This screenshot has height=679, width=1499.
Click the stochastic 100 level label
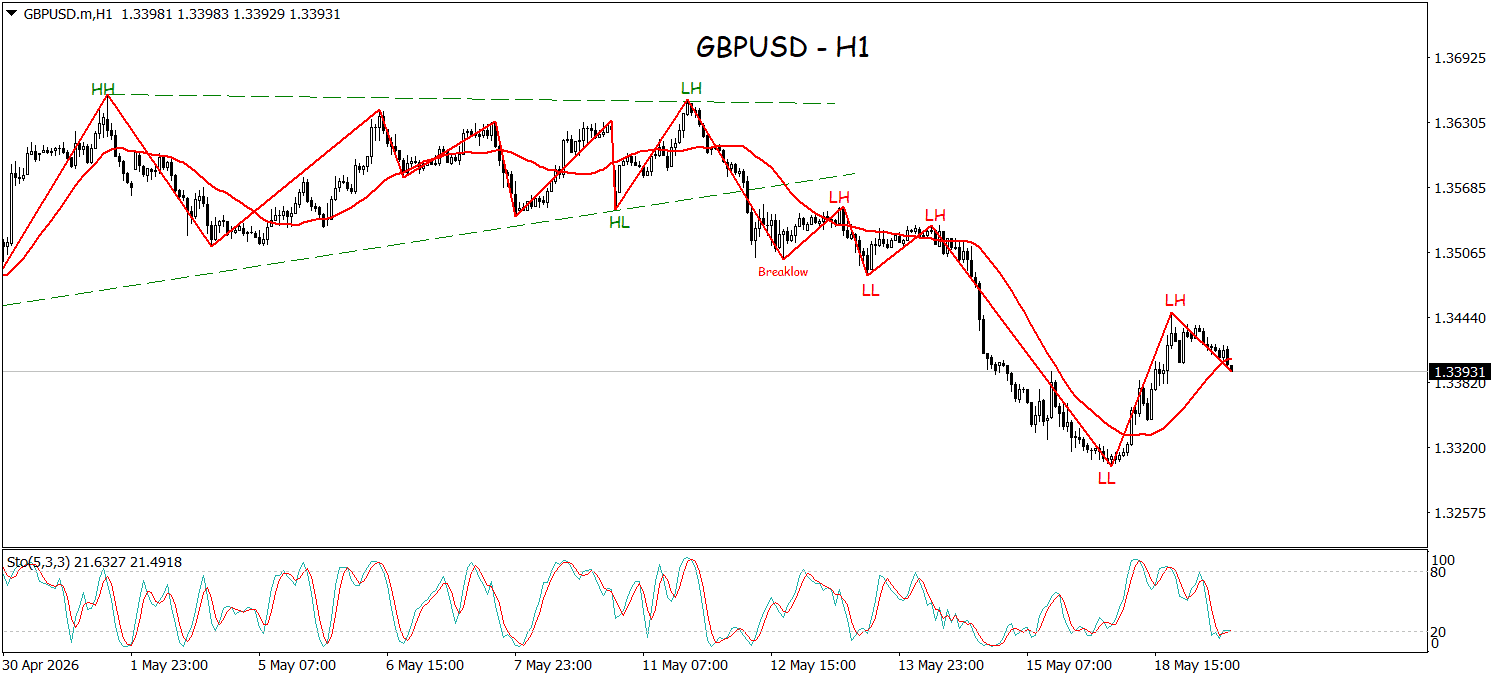pyautogui.click(x=1445, y=559)
